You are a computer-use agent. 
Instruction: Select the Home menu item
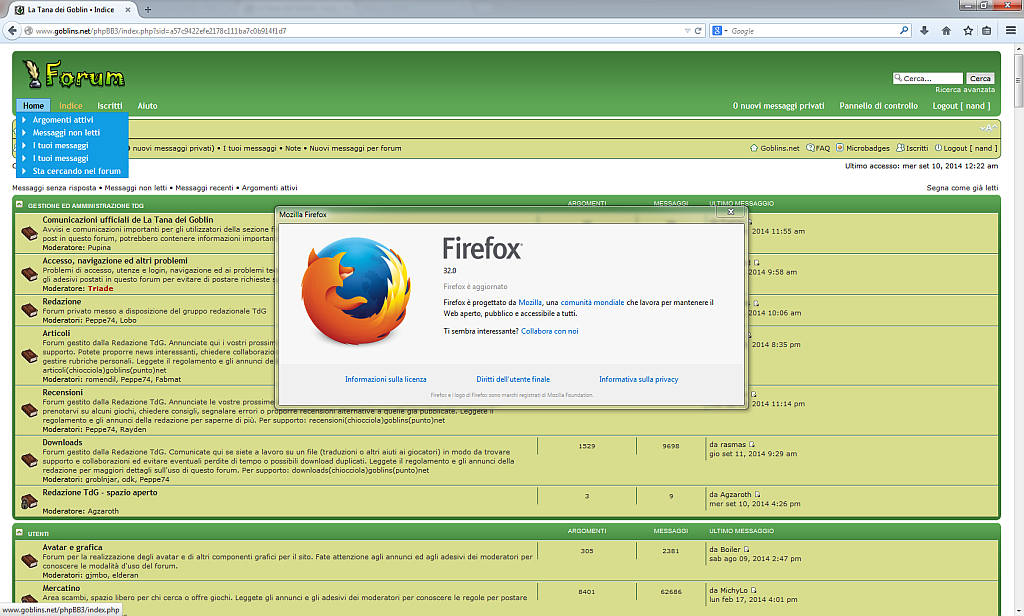pos(33,106)
